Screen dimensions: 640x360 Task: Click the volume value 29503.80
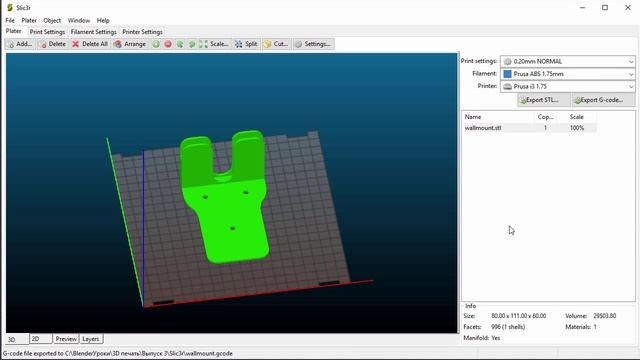click(604, 316)
